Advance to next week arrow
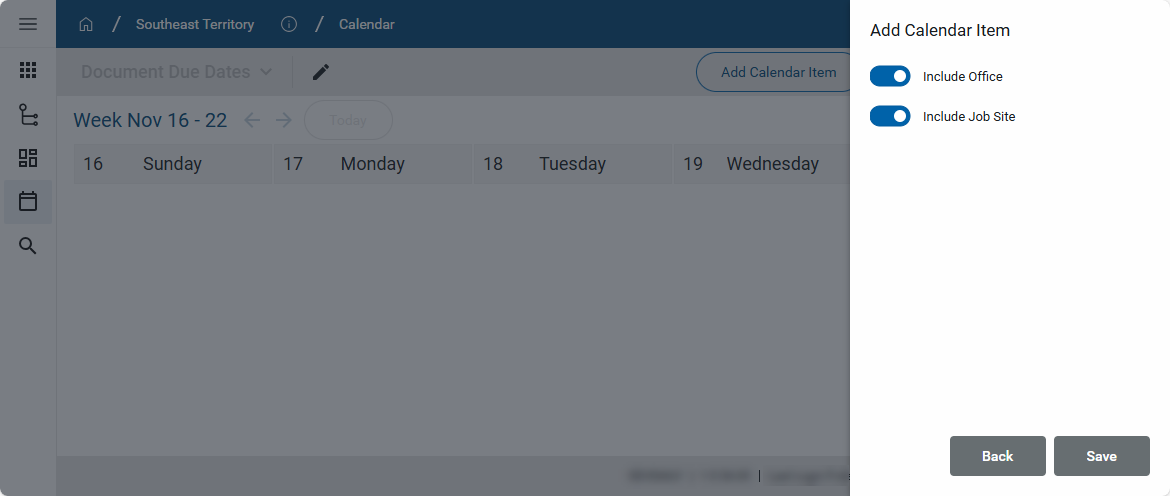1170x496 pixels. tap(284, 120)
